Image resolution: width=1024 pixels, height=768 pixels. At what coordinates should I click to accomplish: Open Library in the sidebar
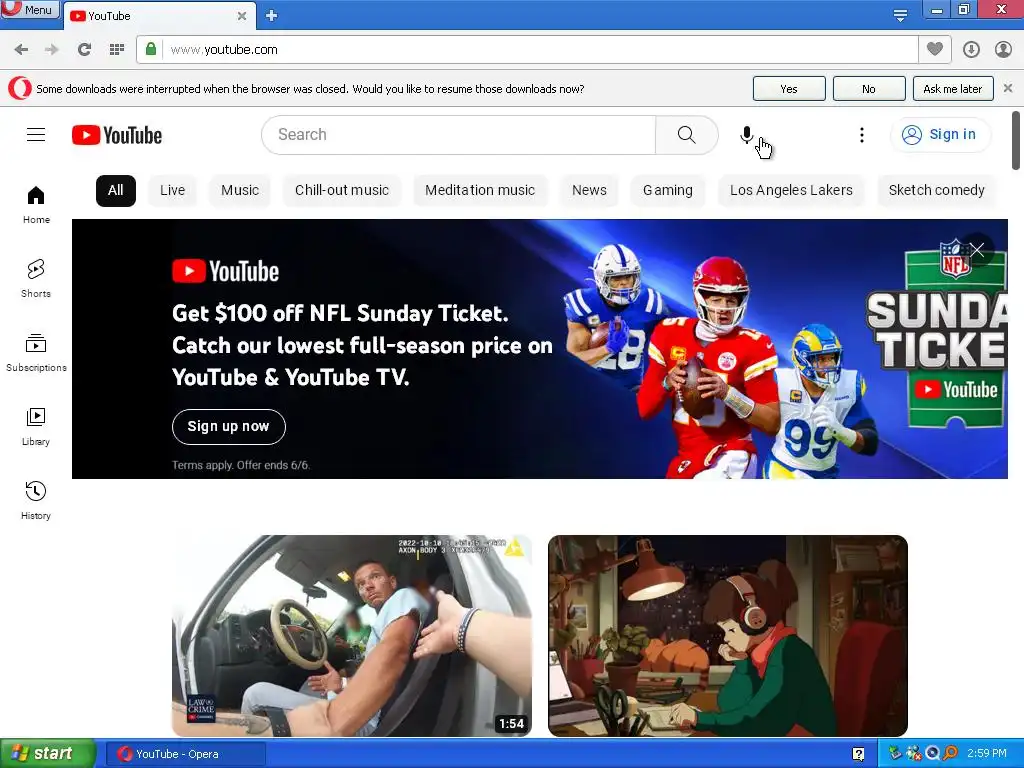pyautogui.click(x=36, y=426)
